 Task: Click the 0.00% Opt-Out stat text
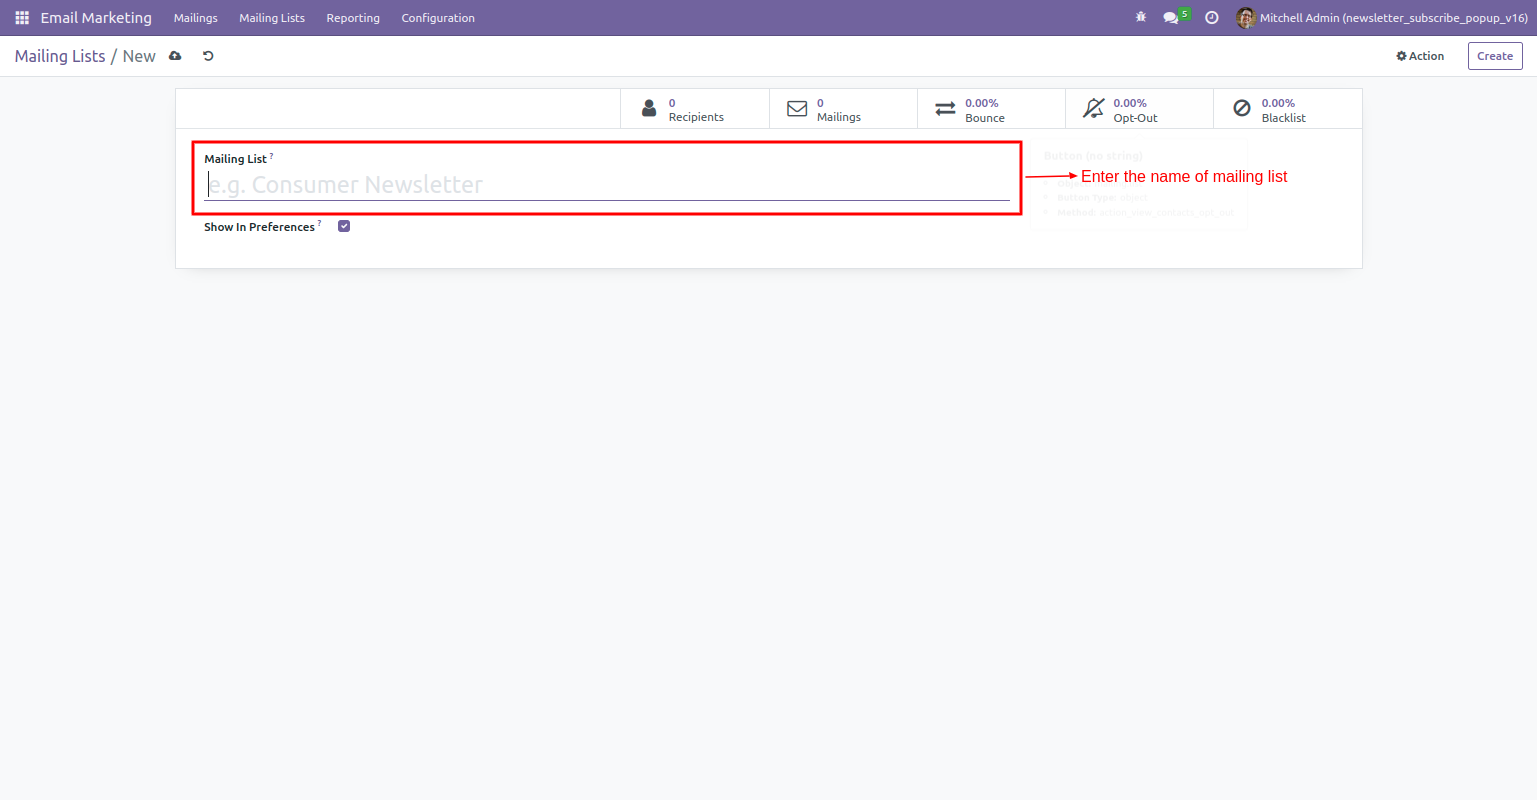(x=1136, y=110)
